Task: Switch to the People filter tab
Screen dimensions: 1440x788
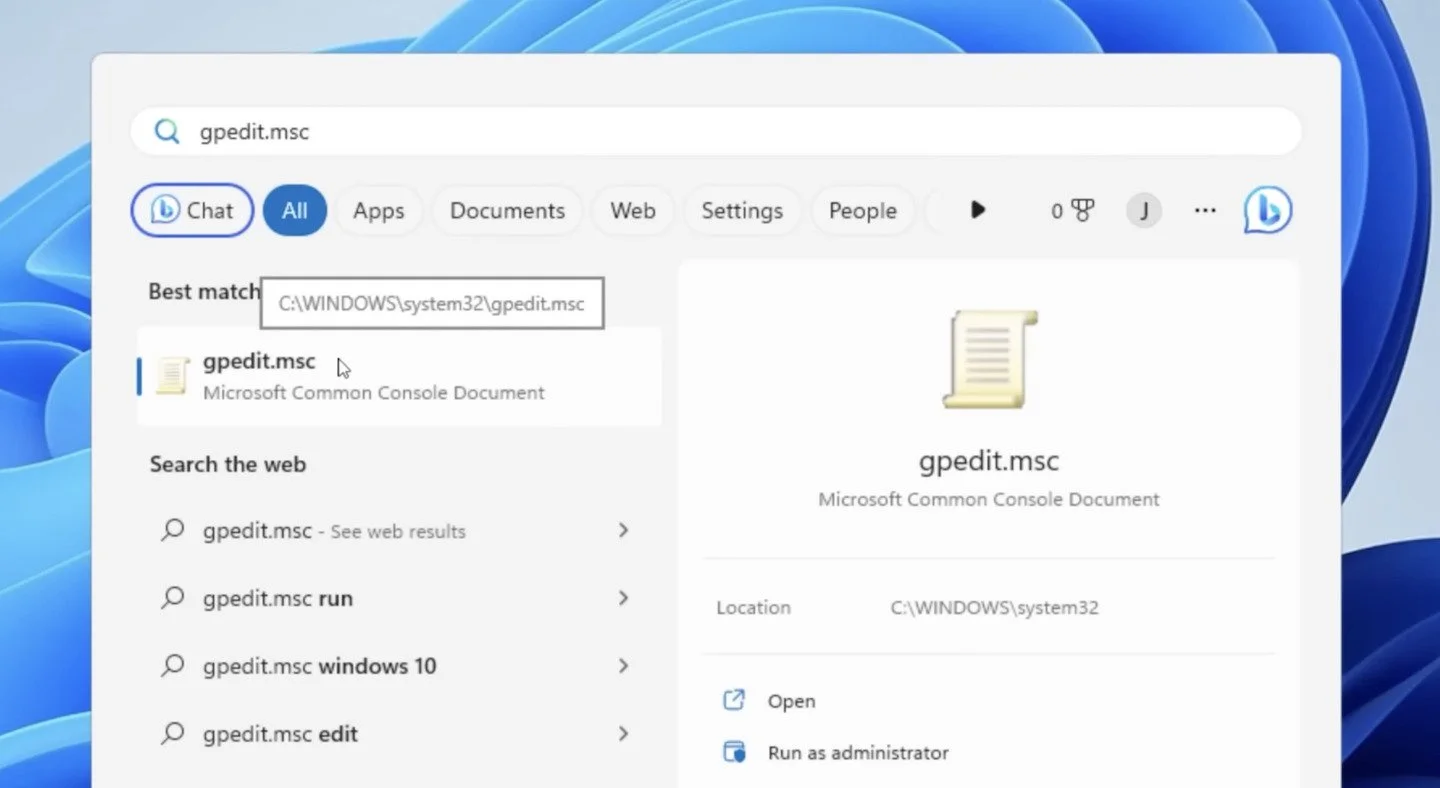Action: click(863, 210)
